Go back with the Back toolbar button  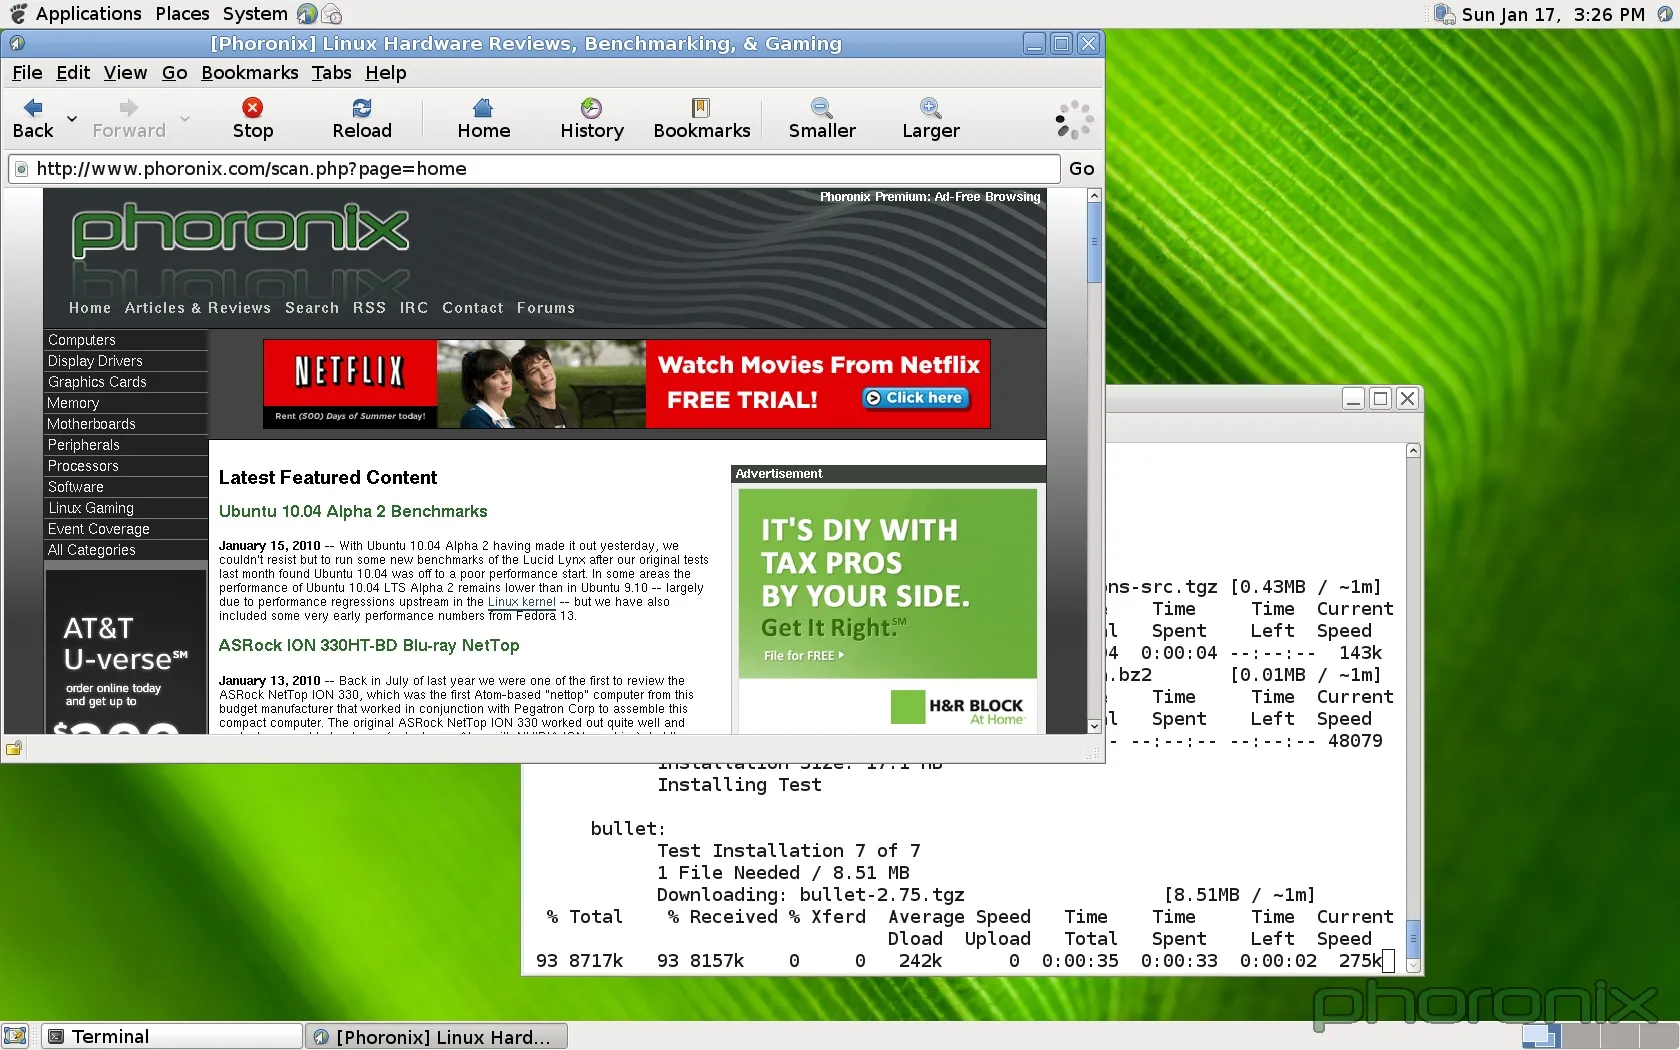pyautogui.click(x=33, y=118)
